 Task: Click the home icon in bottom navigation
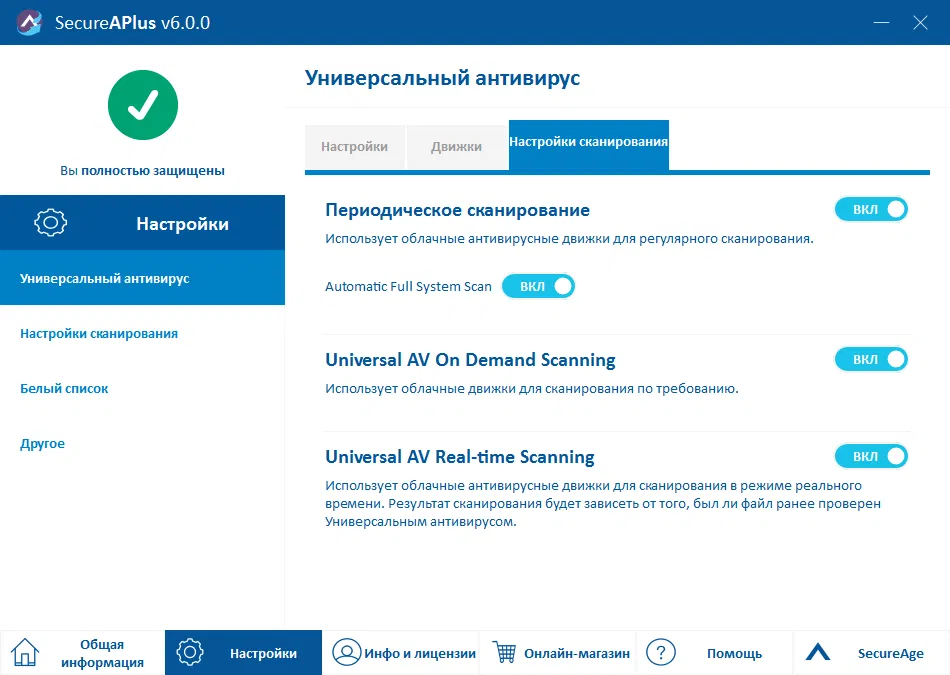tap(25, 653)
